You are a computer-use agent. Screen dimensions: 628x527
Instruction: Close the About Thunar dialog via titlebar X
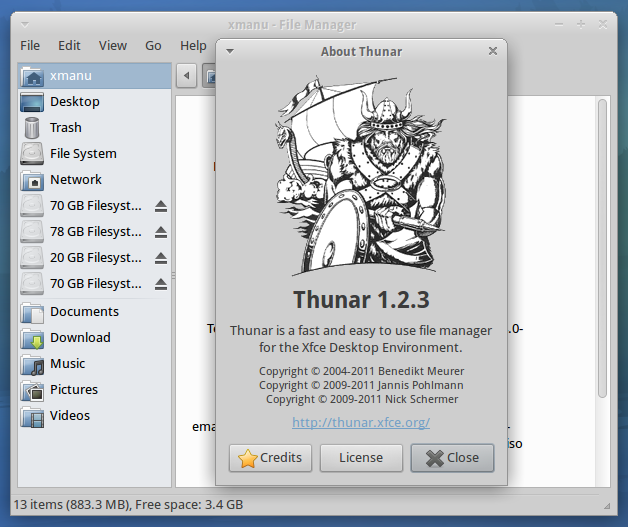tap(493, 51)
